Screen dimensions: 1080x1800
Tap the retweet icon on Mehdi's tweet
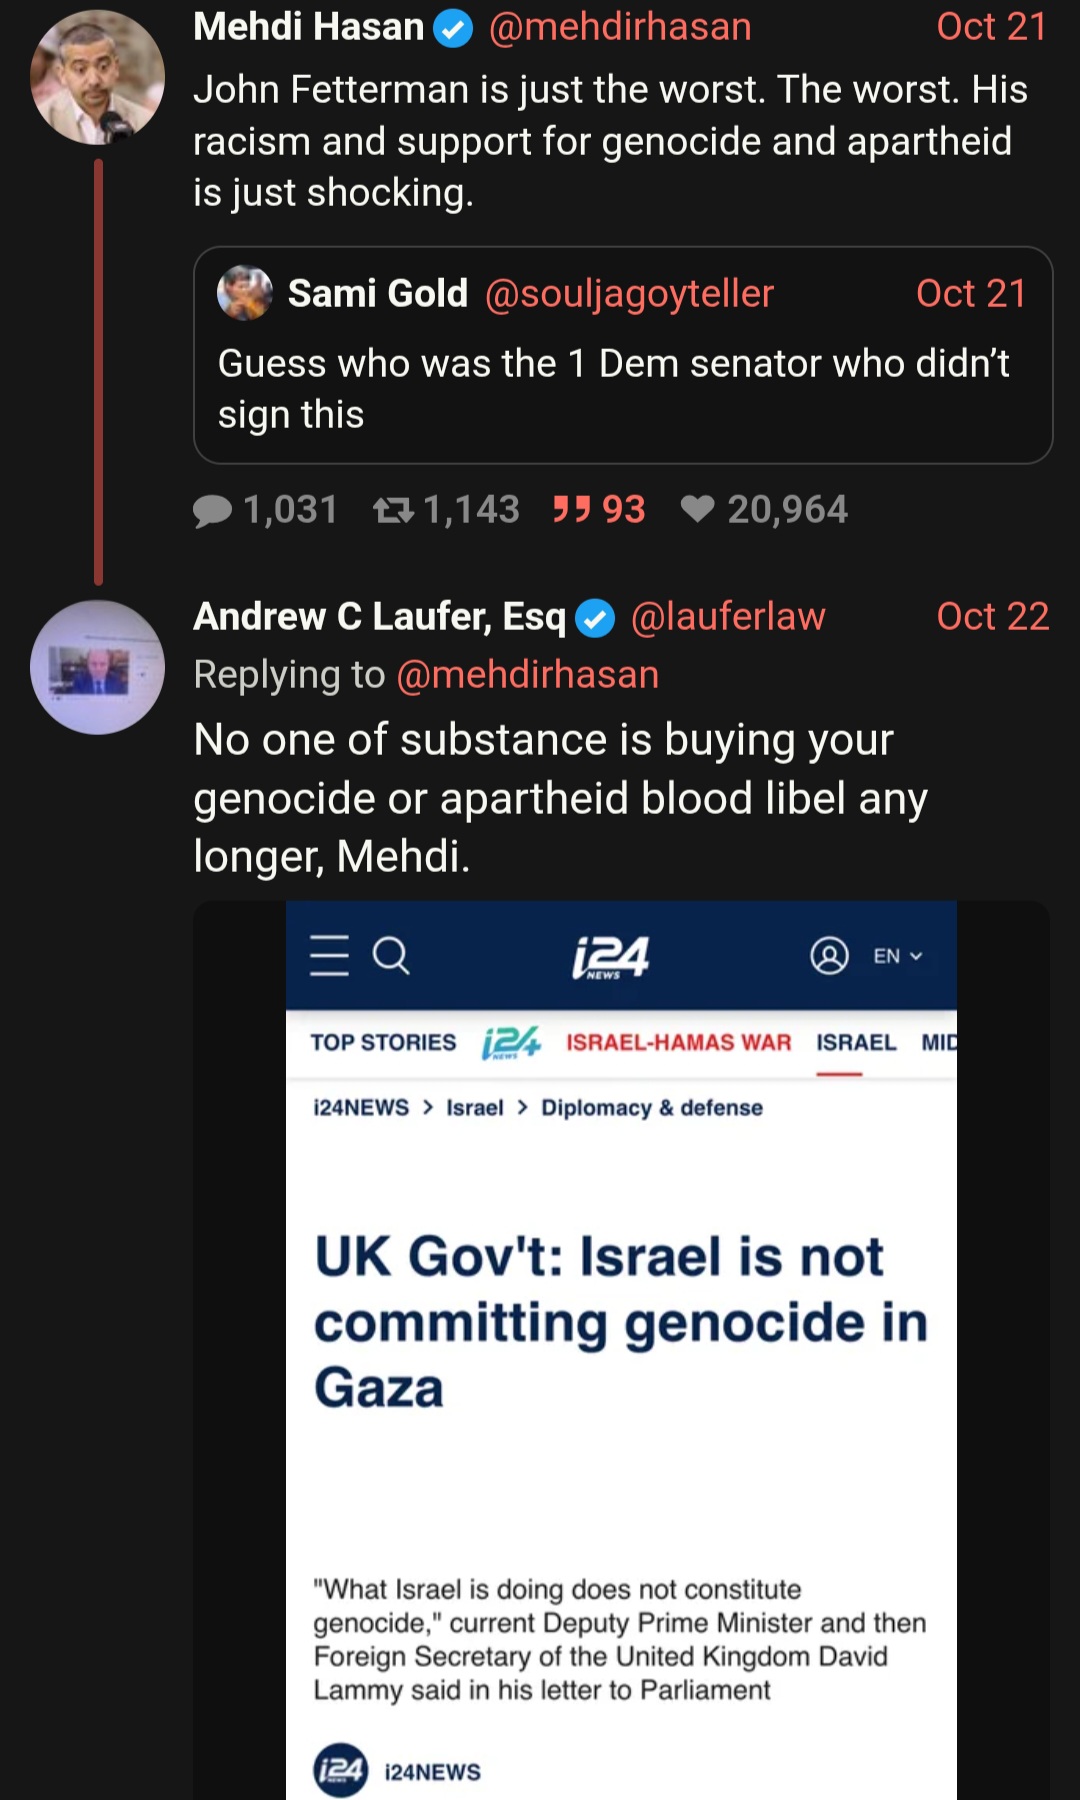(393, 510)
